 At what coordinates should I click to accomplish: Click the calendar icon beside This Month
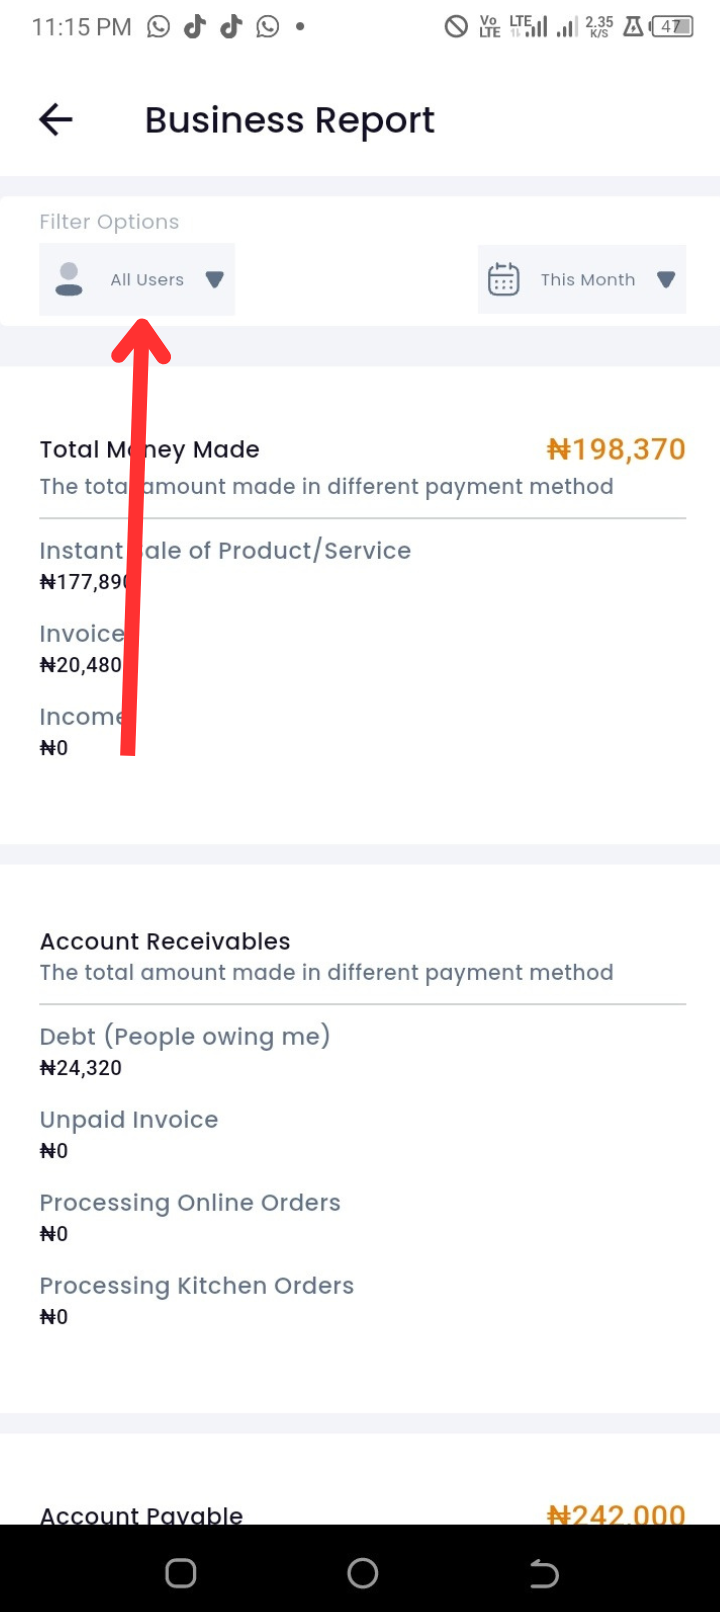coord(503,279)
